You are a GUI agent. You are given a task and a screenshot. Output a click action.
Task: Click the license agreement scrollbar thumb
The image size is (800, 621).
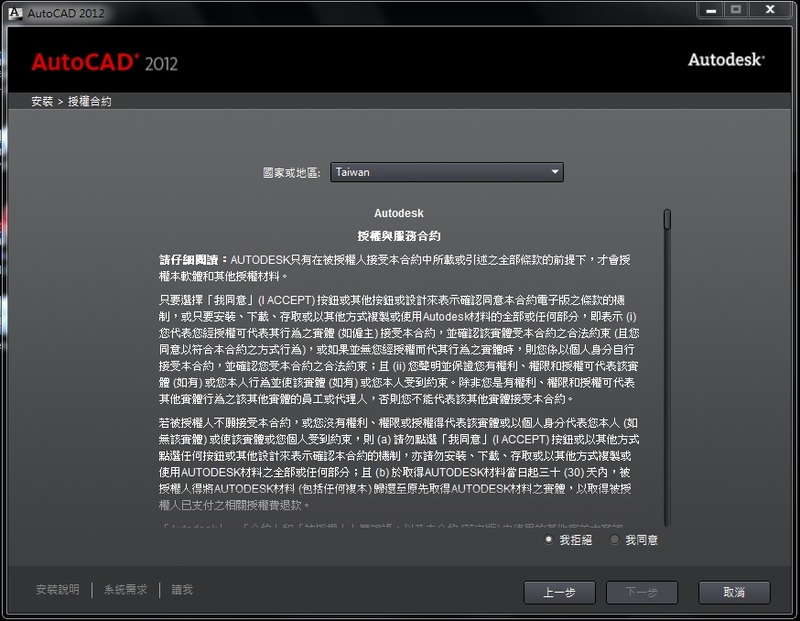667,219
